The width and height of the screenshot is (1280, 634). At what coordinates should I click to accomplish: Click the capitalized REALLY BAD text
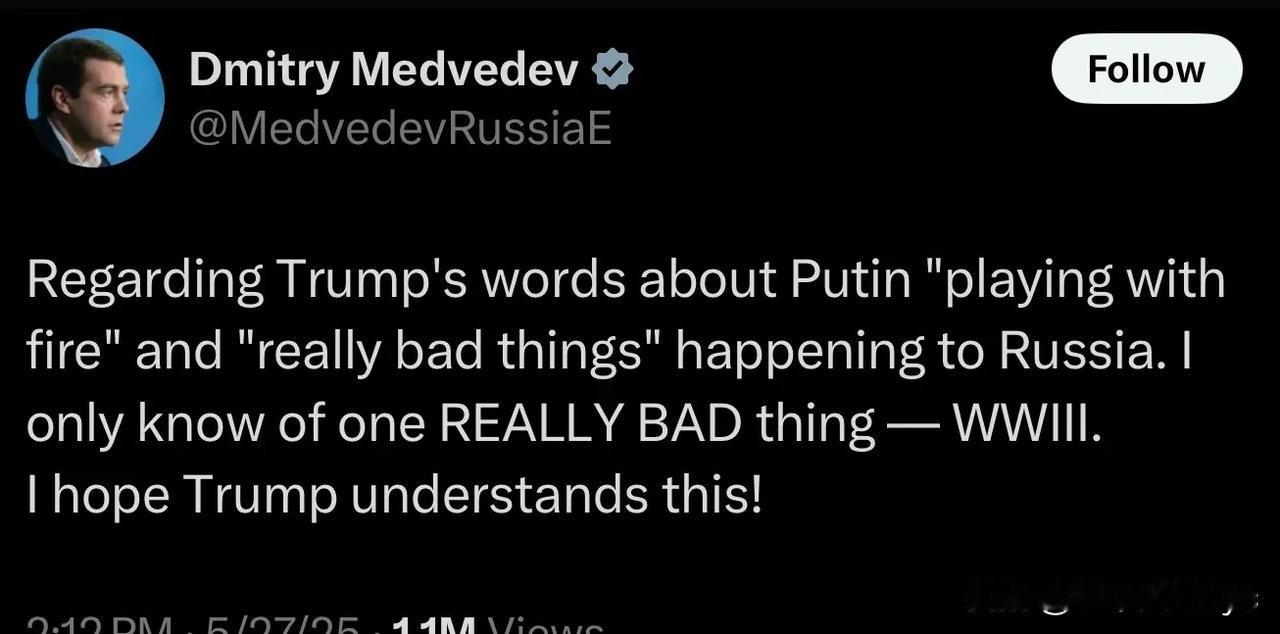[590, 424]
